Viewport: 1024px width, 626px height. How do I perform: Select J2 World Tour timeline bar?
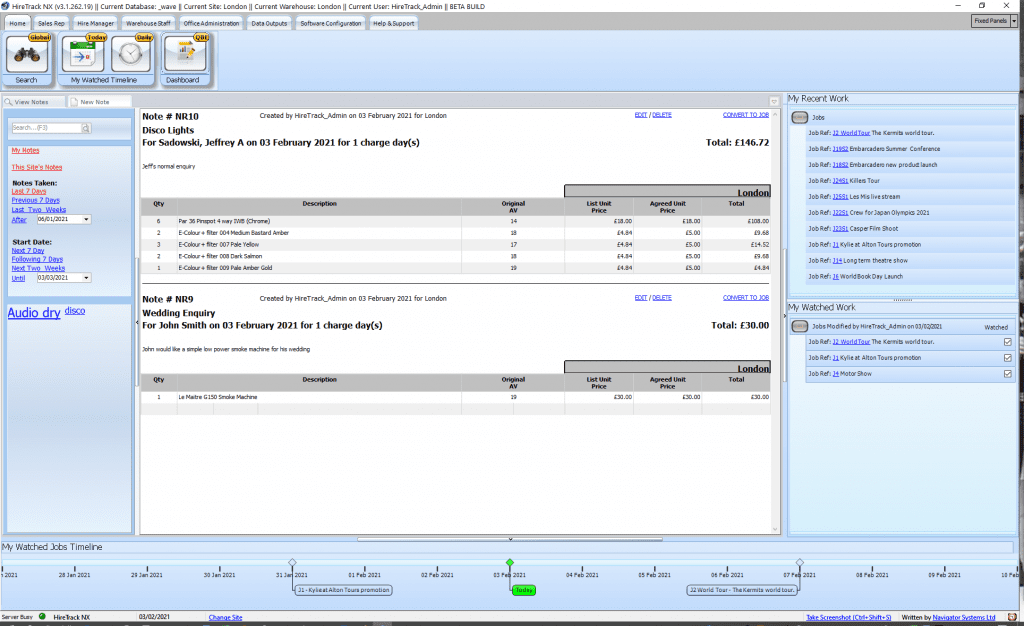742,590
